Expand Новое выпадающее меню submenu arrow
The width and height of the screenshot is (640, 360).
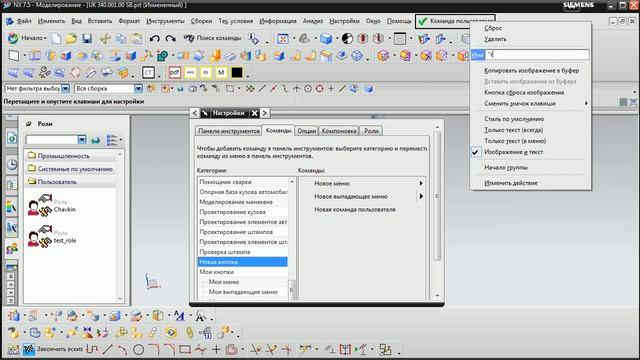tap(421, 196)
